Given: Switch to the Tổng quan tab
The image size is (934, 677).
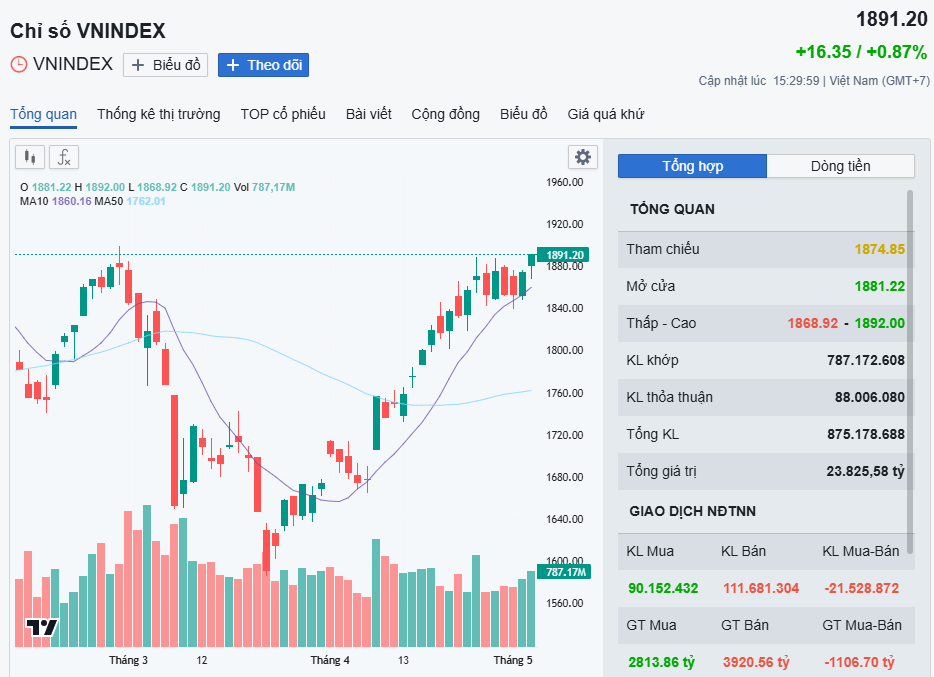Looking at the screenshot, I should tap(43, 114).
